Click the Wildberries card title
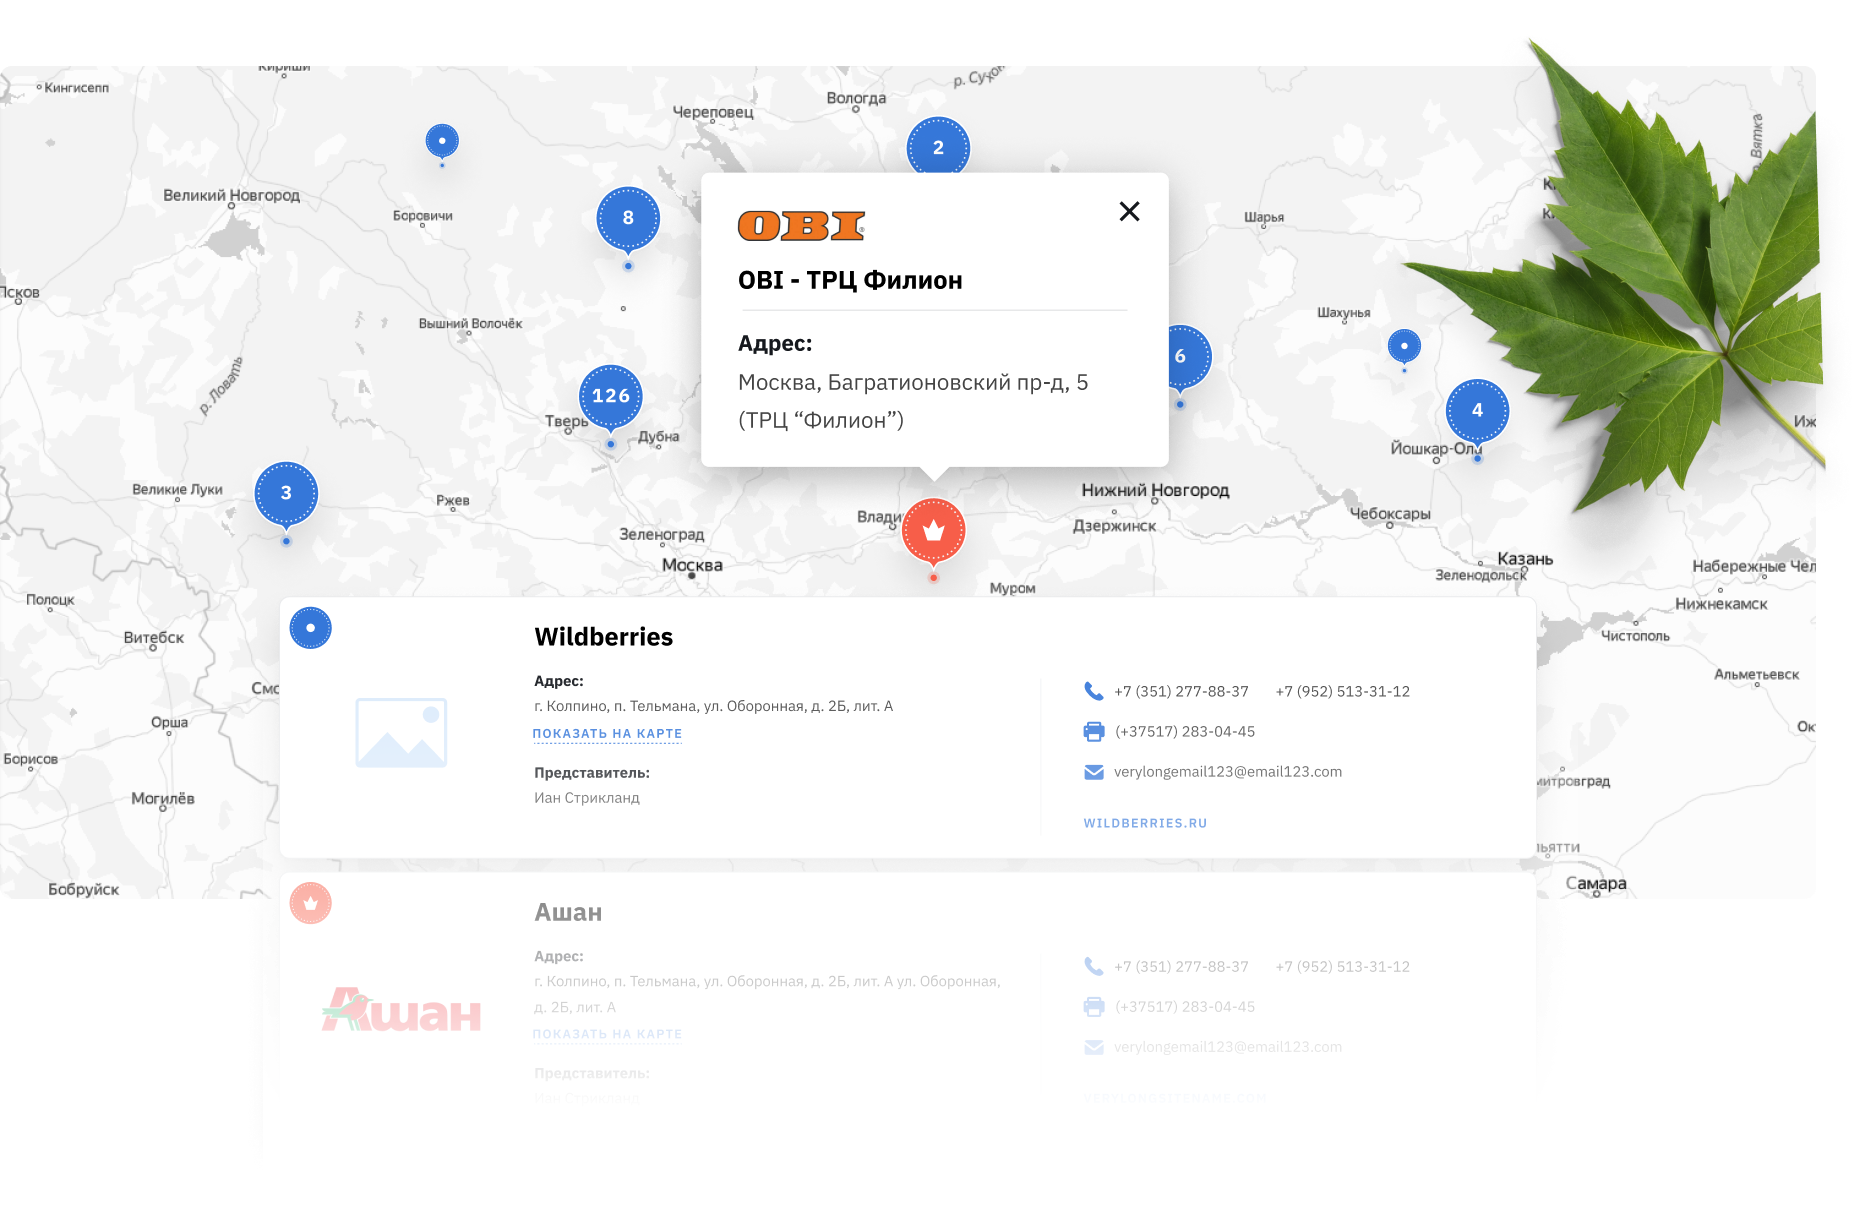Viewport: 1868px width, 1207px height. 604,637
